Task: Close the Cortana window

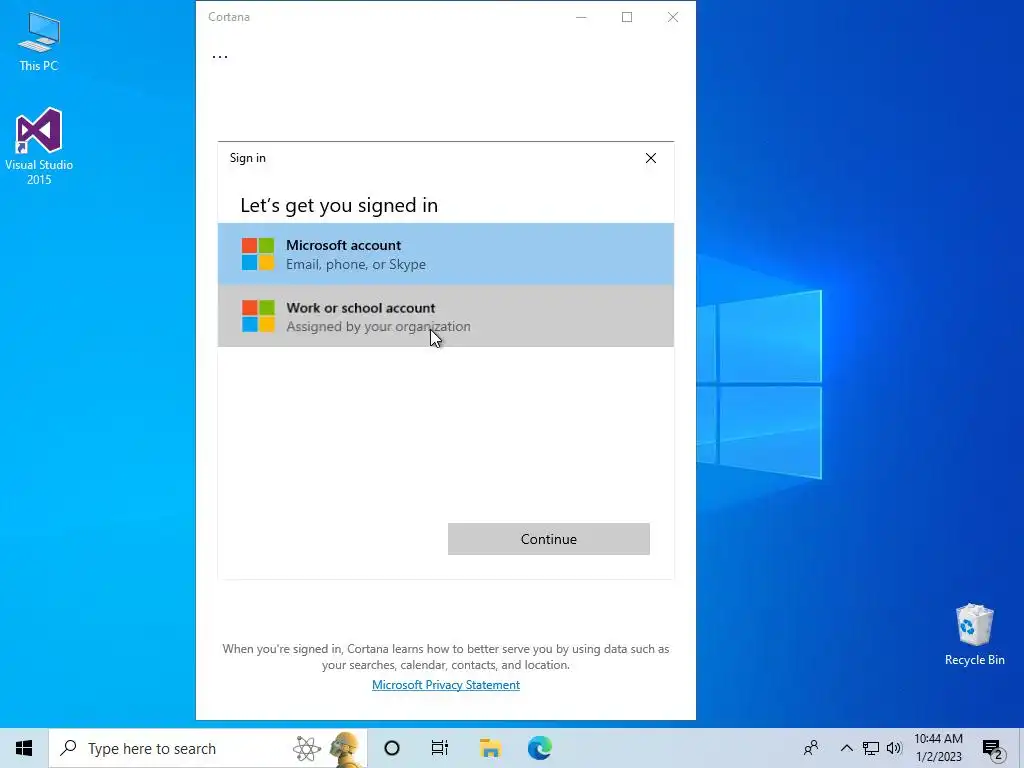Action: coord(673,17)
